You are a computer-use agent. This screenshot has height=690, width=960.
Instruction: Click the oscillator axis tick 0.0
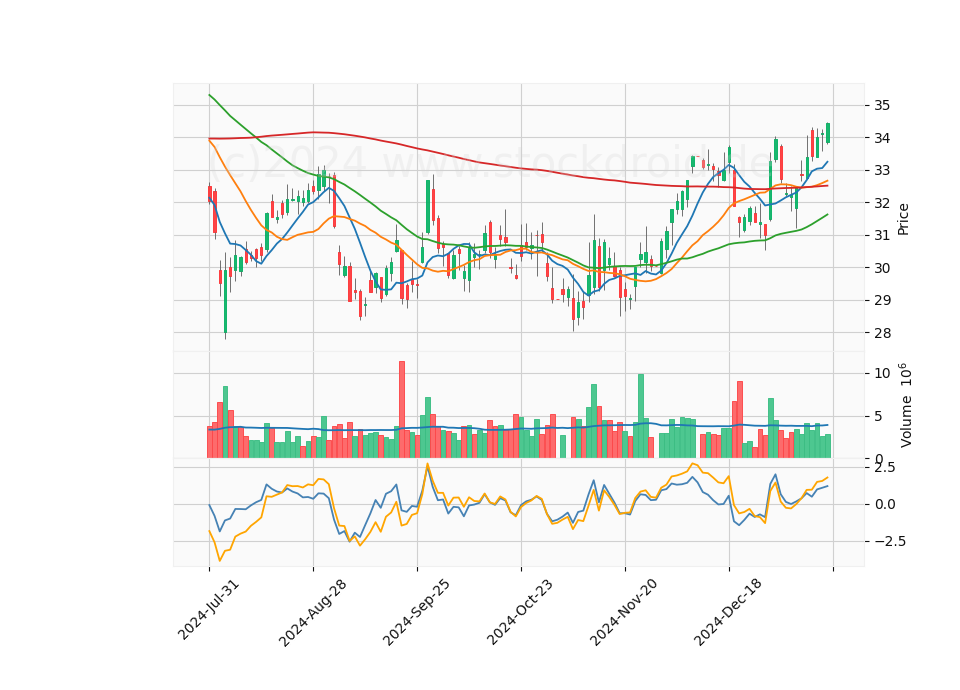point(884,504)
